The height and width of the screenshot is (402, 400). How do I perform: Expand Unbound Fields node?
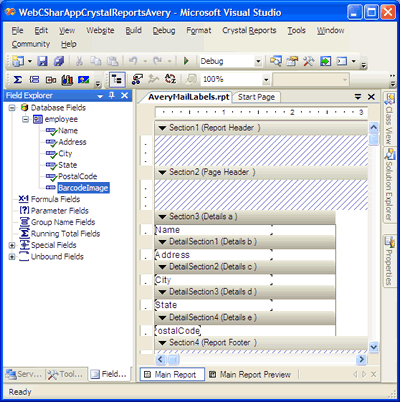click(12, 257)
